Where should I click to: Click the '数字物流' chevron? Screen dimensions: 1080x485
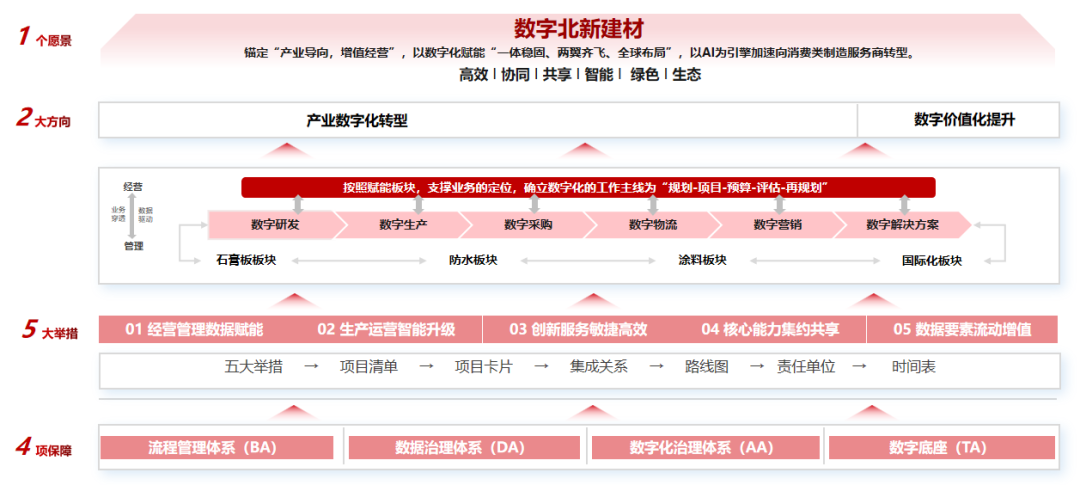[x=653, y=225]
